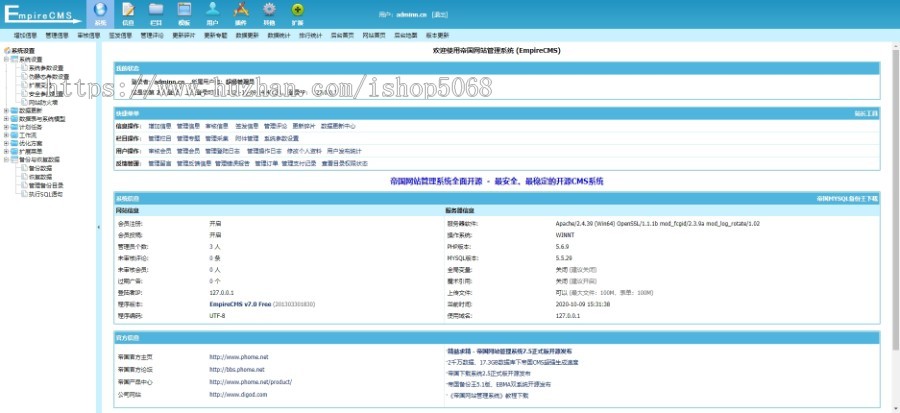
Task: Open 恢复数据 in the left tree
Action: click(x=40, y=177)
